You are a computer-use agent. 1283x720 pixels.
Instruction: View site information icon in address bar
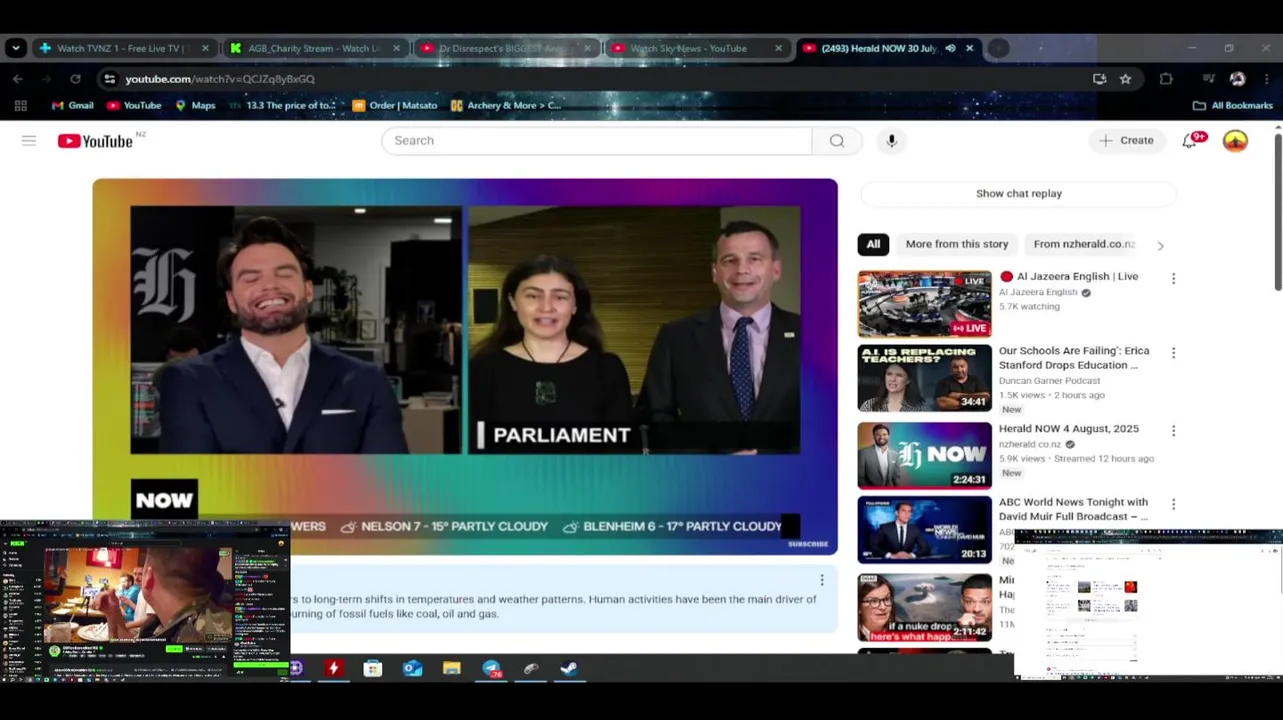pos(109,79)
